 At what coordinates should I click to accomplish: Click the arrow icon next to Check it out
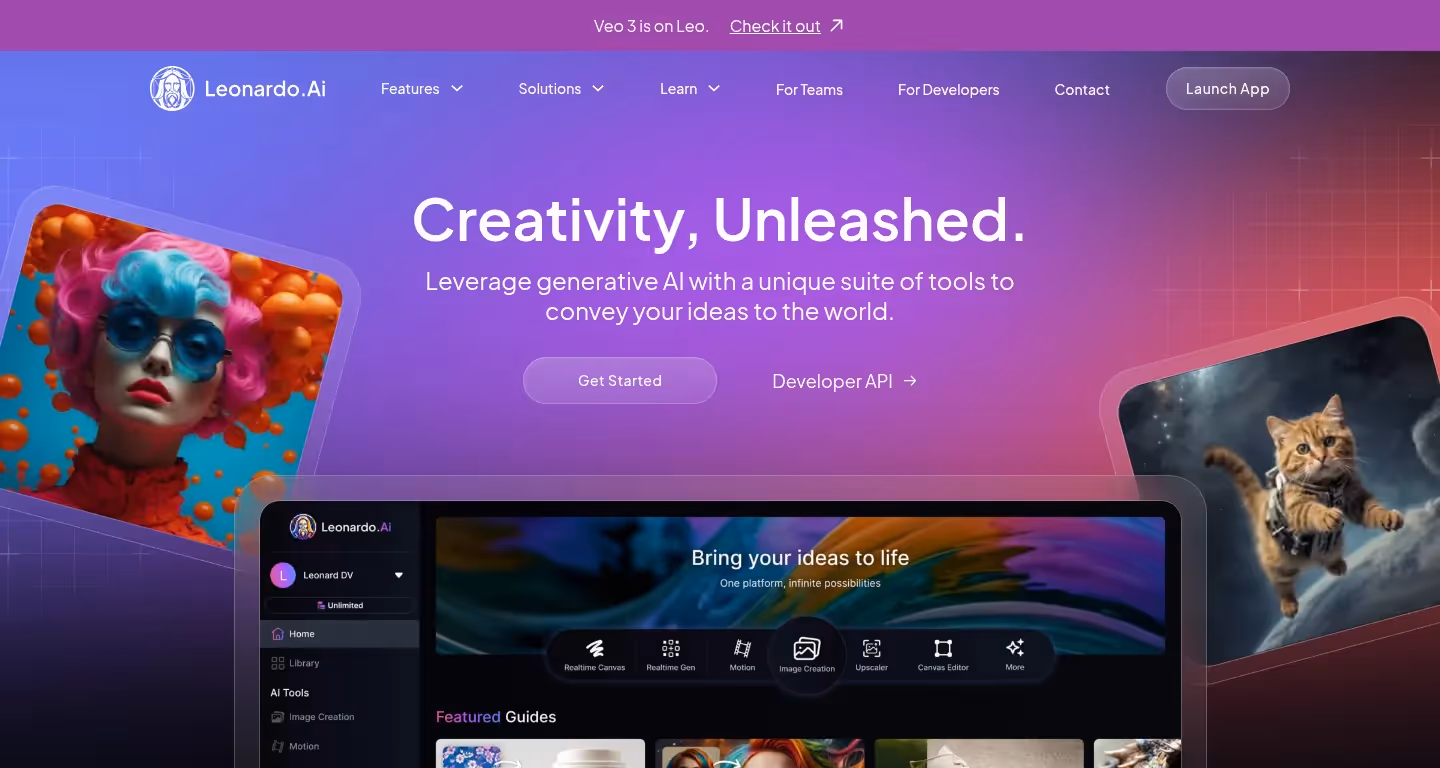(x=837, y=25)
